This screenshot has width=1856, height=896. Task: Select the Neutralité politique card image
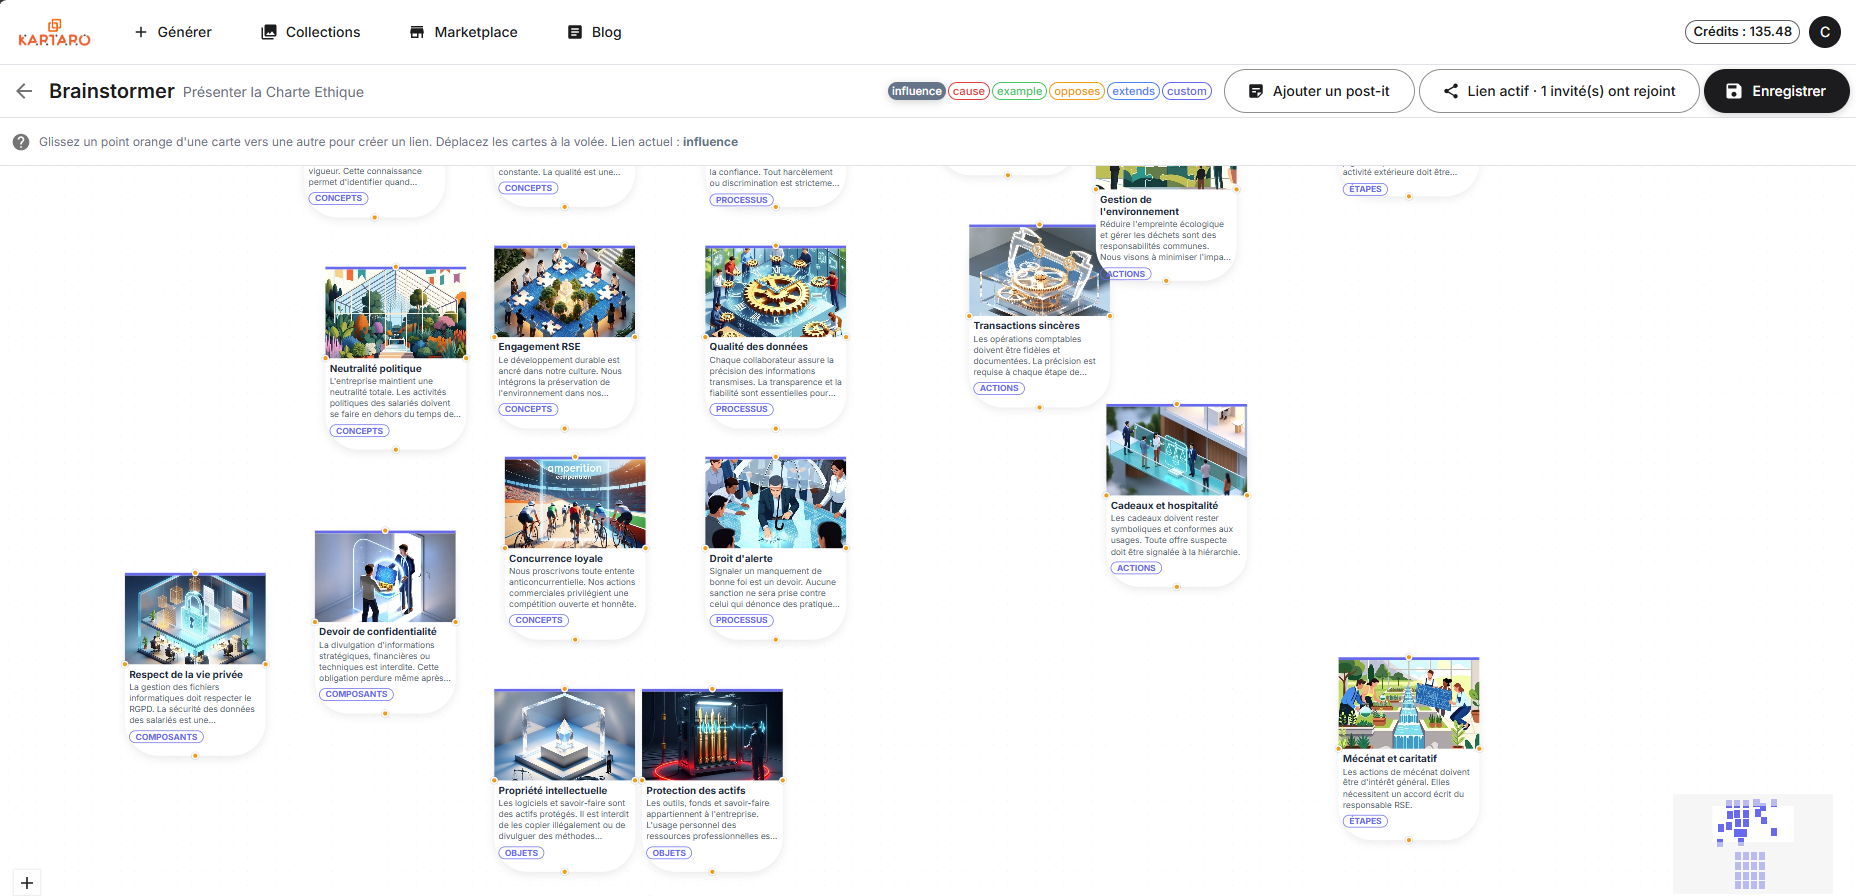coord(396,313)
